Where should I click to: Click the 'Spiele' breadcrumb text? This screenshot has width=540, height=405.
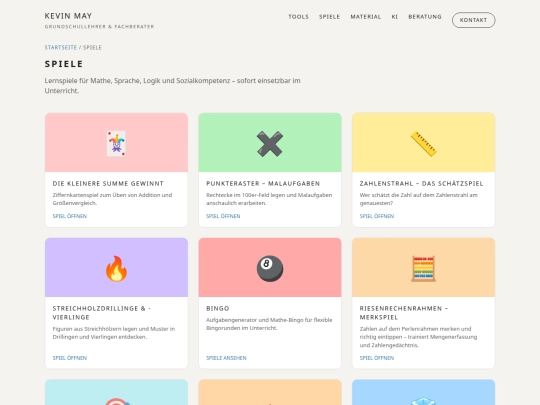point(92,48)
